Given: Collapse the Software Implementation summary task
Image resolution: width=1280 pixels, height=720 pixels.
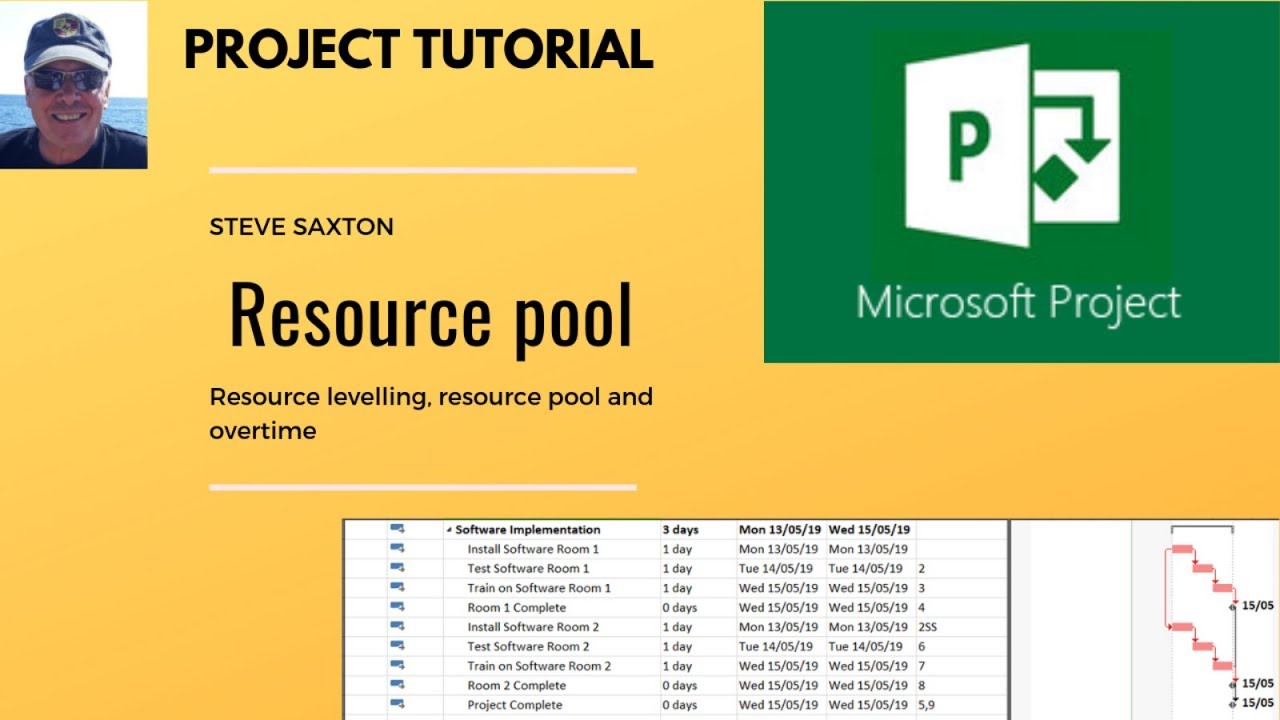Looking at the screenshot, I should [x=449, y=530].
